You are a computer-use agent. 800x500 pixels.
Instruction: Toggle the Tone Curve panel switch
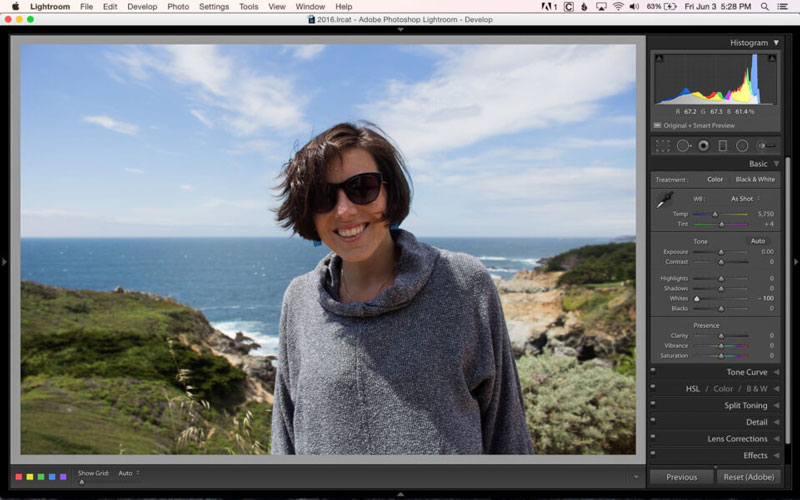[653, 372]
